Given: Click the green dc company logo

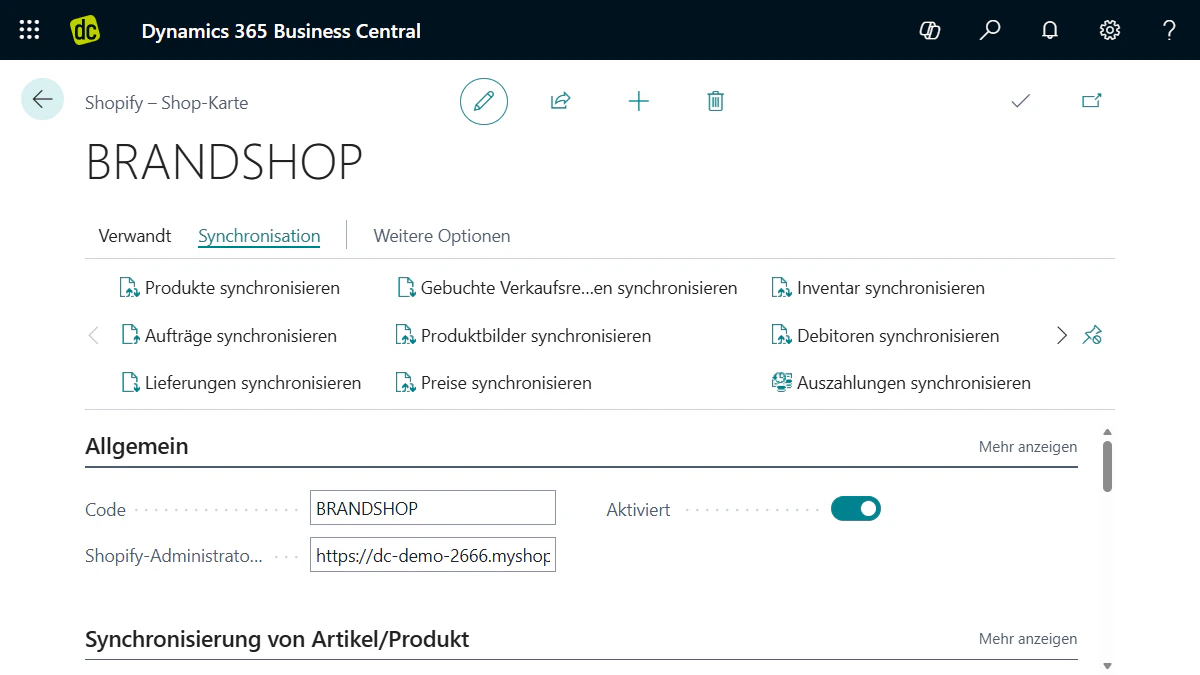Looking at the screenshot, I should click(x=86, y=30).
